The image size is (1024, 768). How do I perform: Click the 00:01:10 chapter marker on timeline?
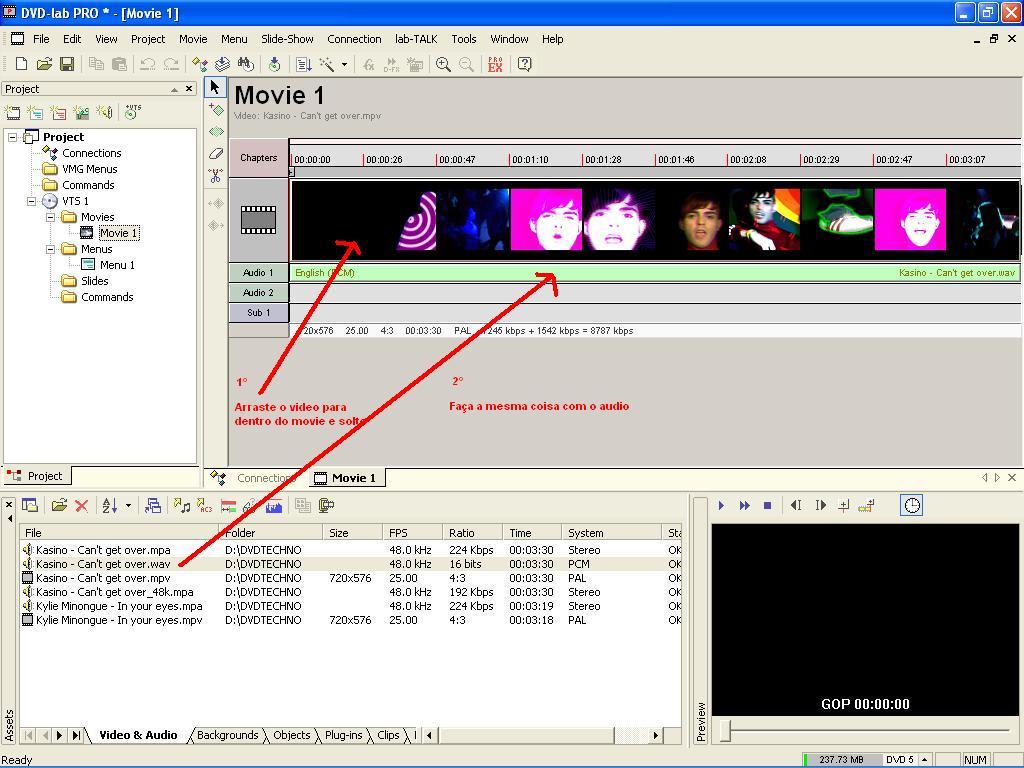click(530, 159)
